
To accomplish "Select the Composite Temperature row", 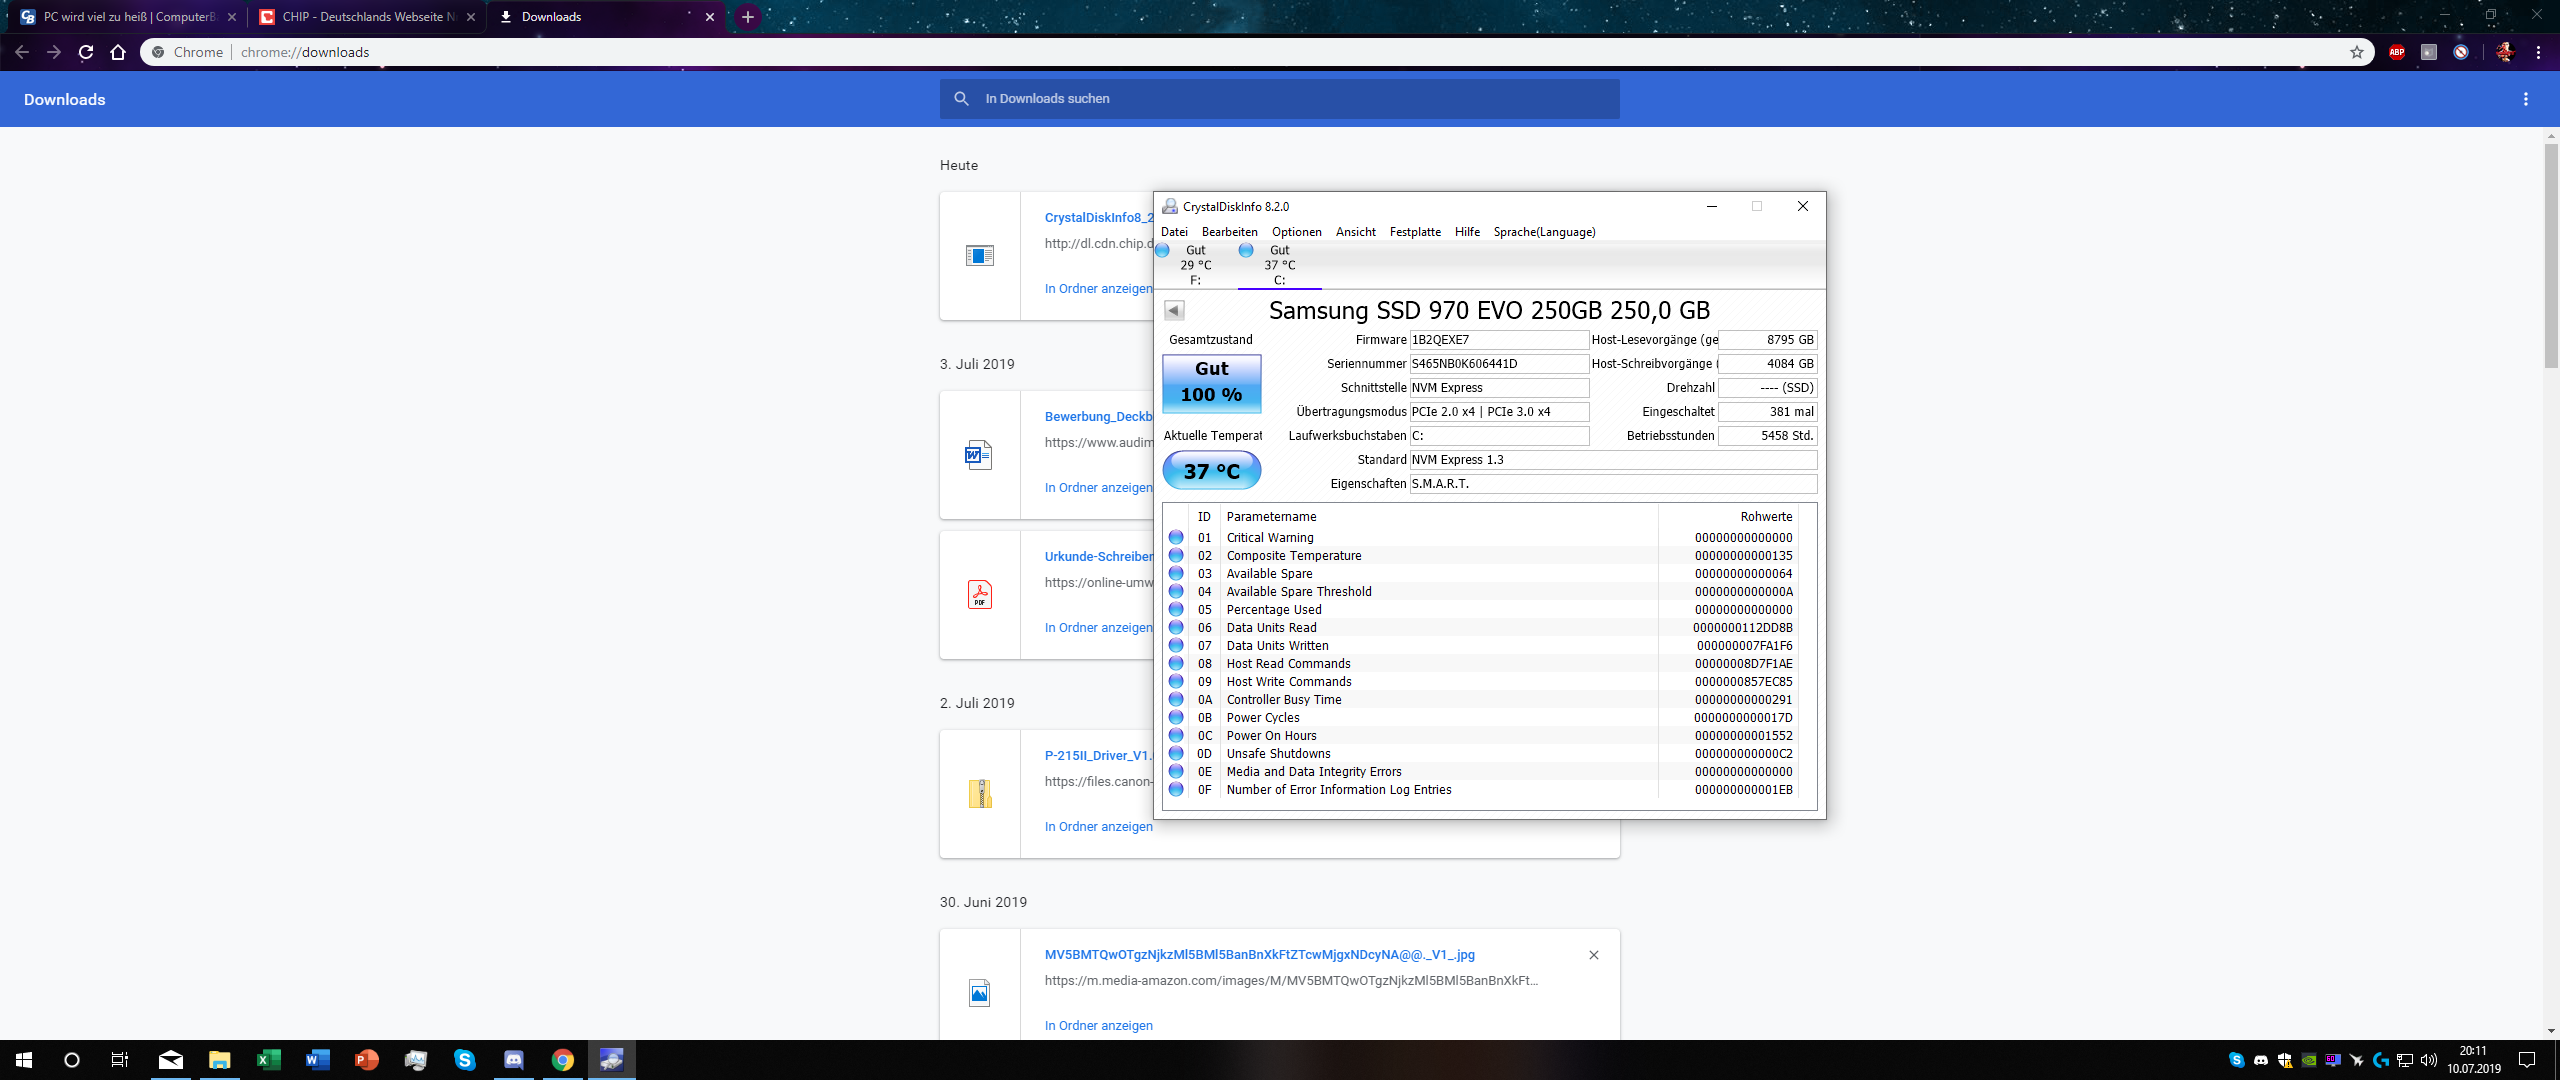I will pos(1480,556).
